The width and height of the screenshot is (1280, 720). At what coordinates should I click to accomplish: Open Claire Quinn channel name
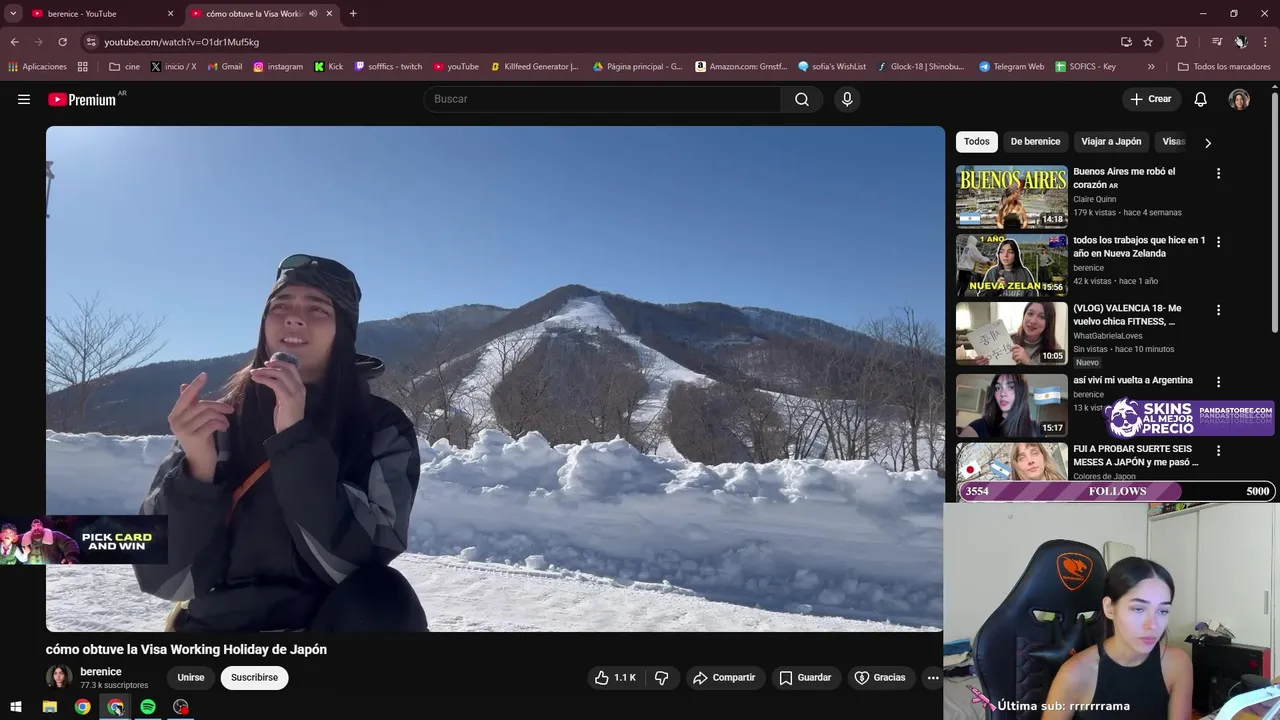[x=1095, y=199]
